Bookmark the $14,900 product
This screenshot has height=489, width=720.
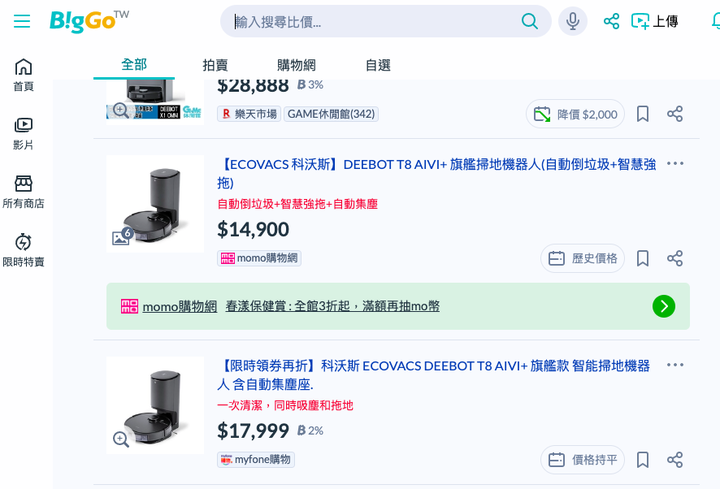point(643,258)
